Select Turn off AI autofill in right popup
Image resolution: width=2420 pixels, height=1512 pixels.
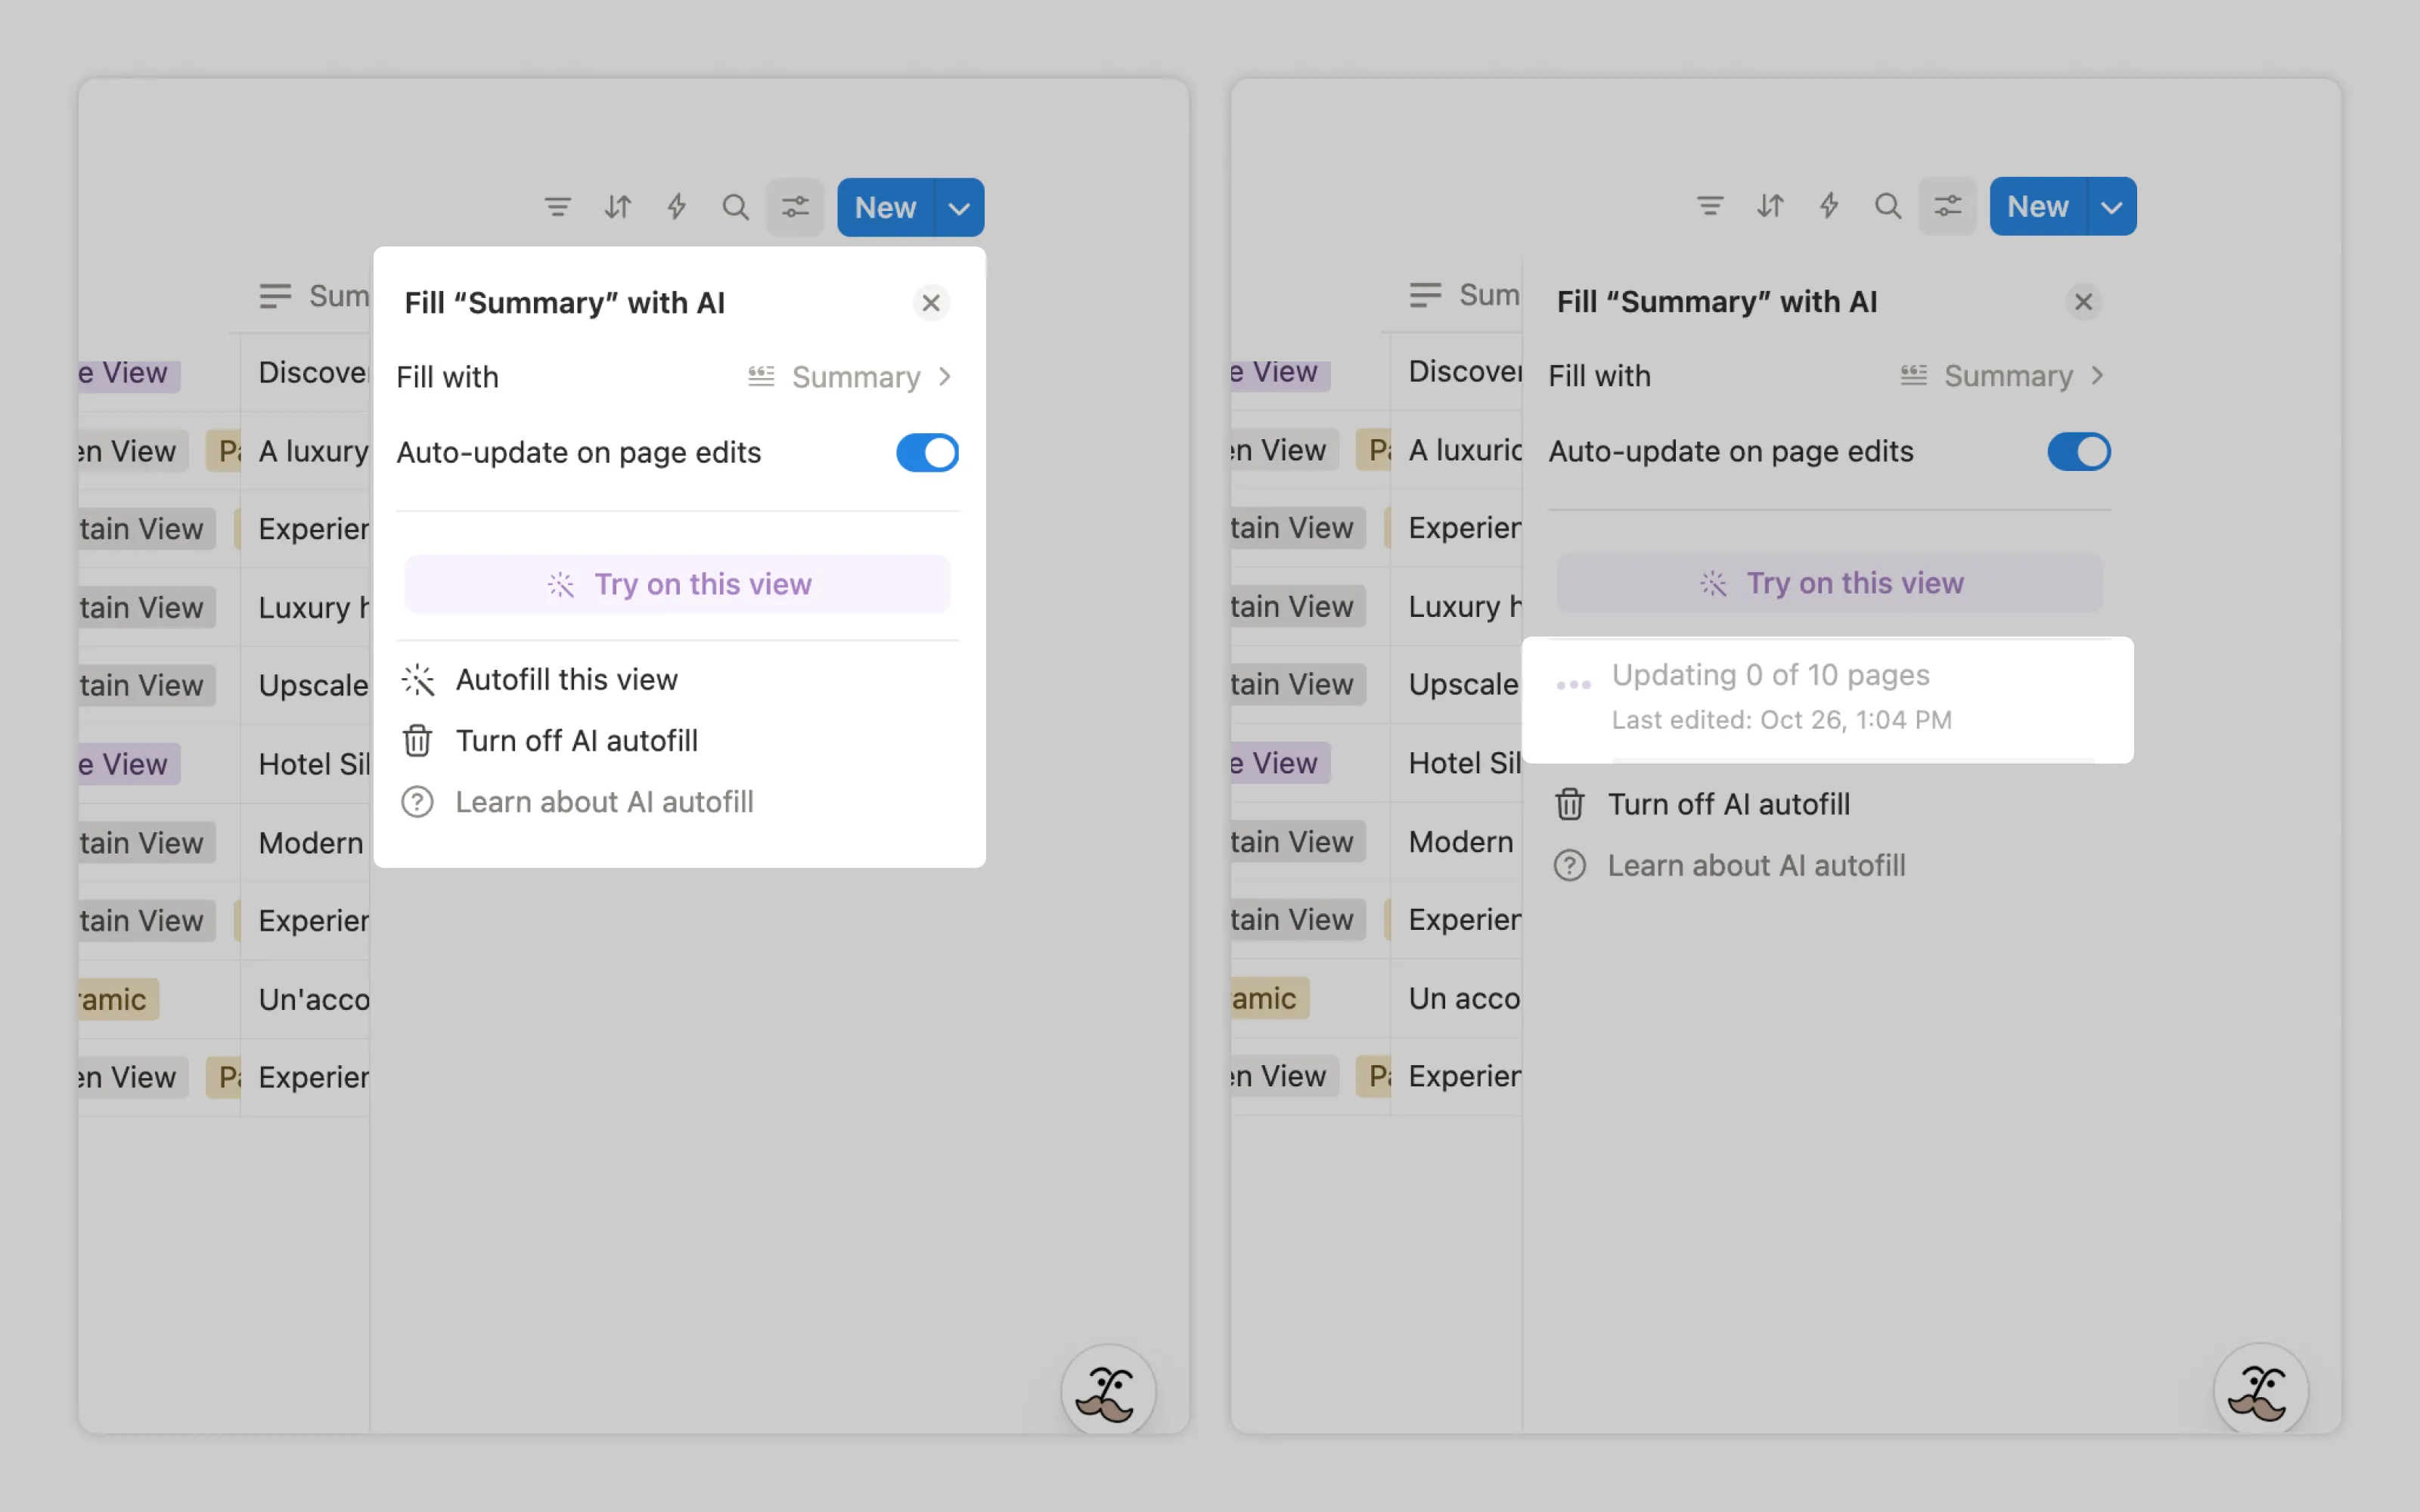pyautogui.click(x=1728, y=804)
